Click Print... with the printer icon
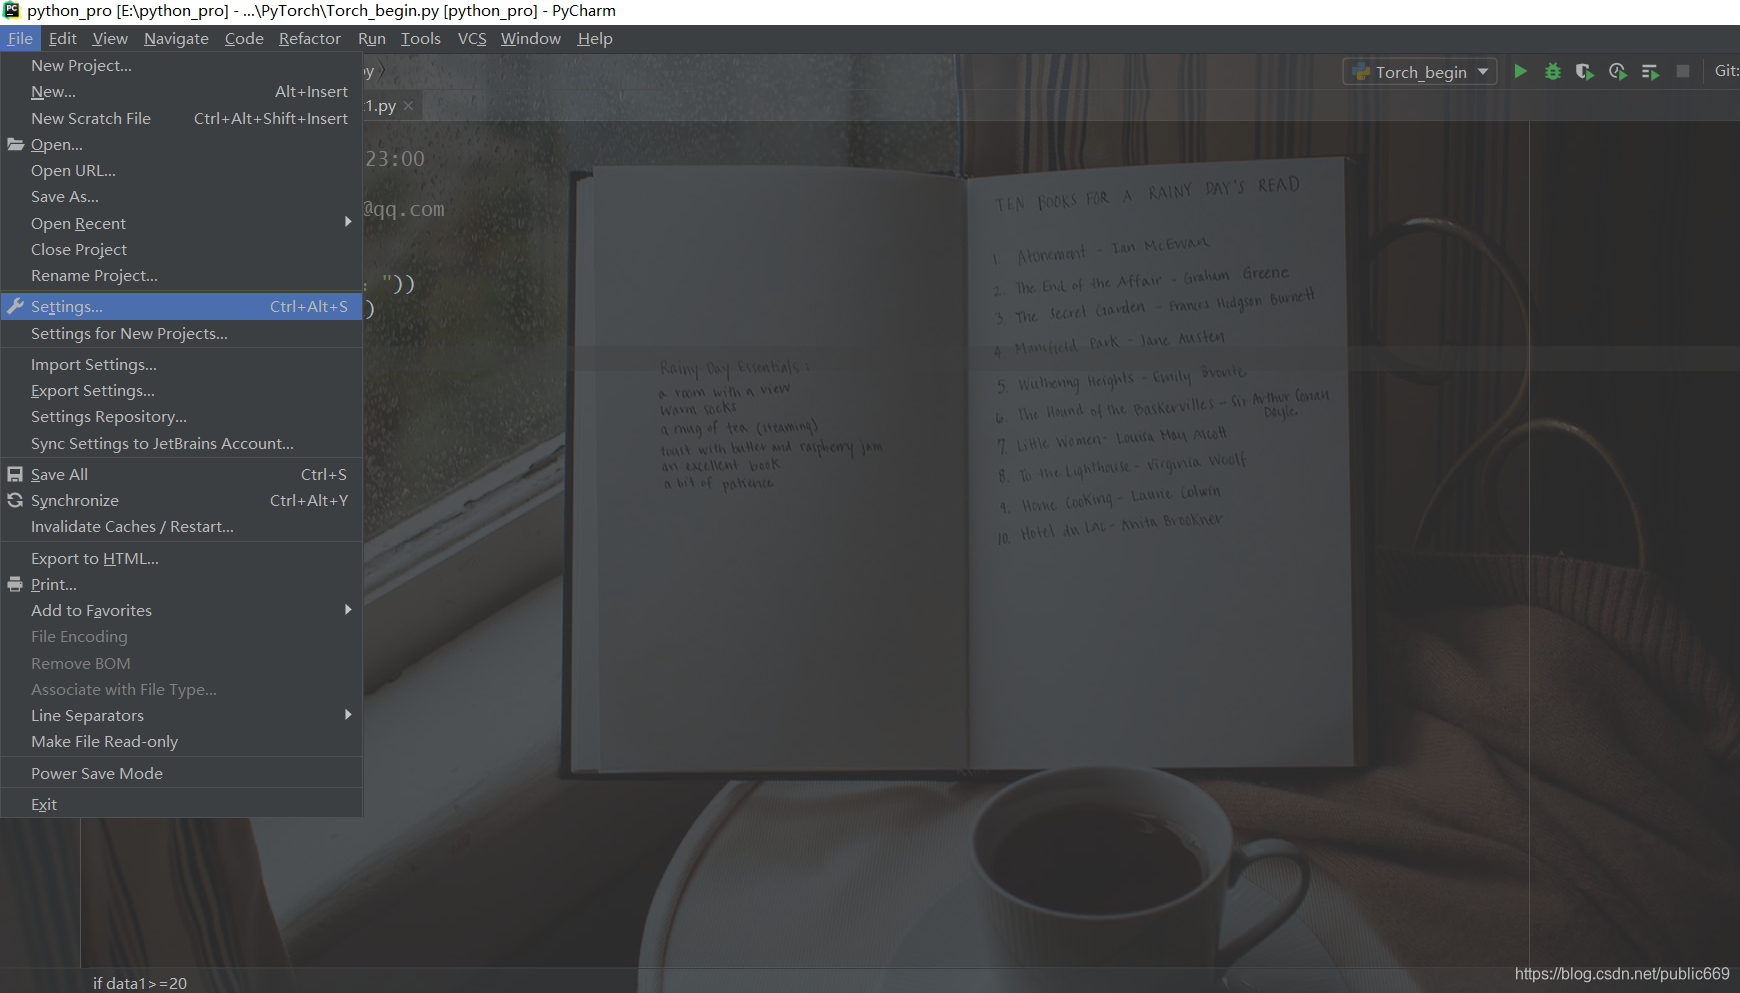The width and height of the screenshot is (1740, 993). (x=181, y=584)
